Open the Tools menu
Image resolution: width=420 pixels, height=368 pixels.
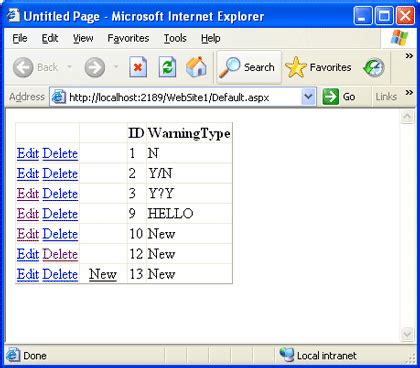click(x=175, y=39)
